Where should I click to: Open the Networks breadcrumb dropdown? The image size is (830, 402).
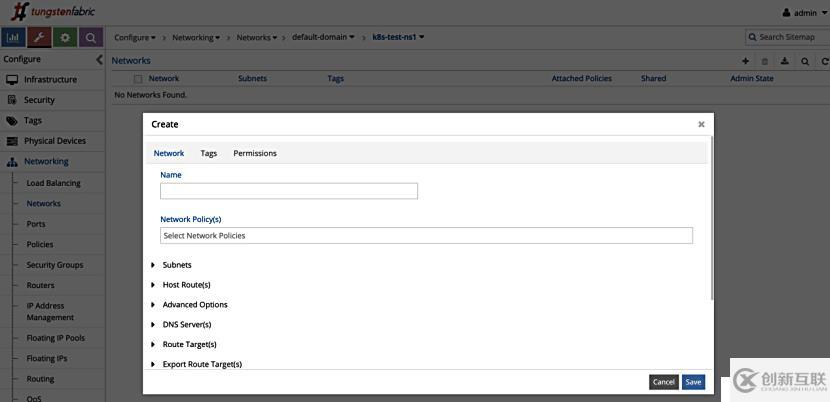257,38
